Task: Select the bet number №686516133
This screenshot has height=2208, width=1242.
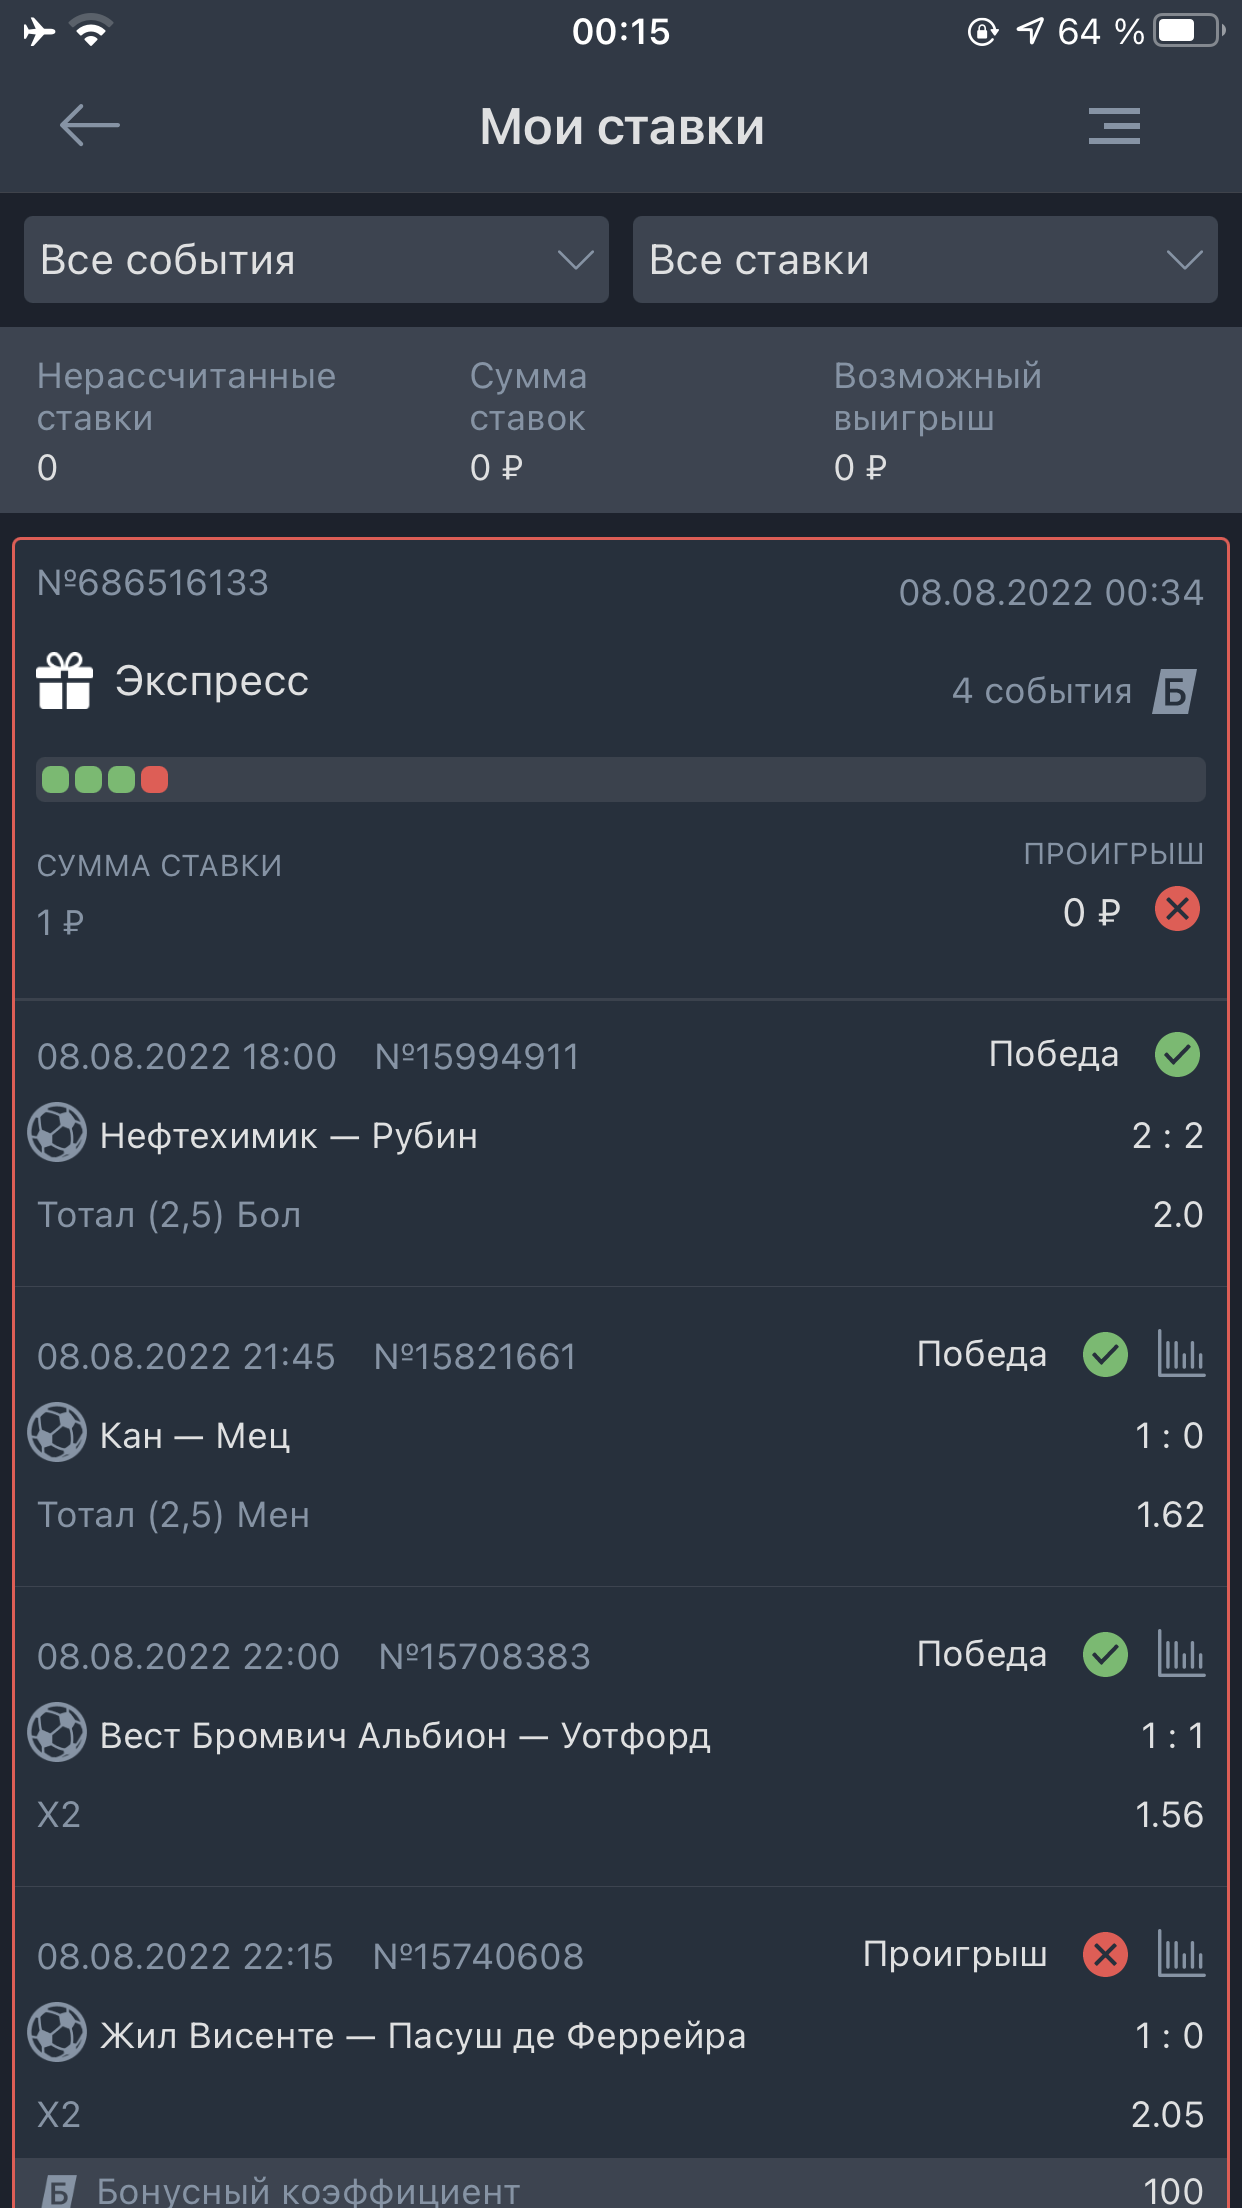Action: tap(153, 583)
